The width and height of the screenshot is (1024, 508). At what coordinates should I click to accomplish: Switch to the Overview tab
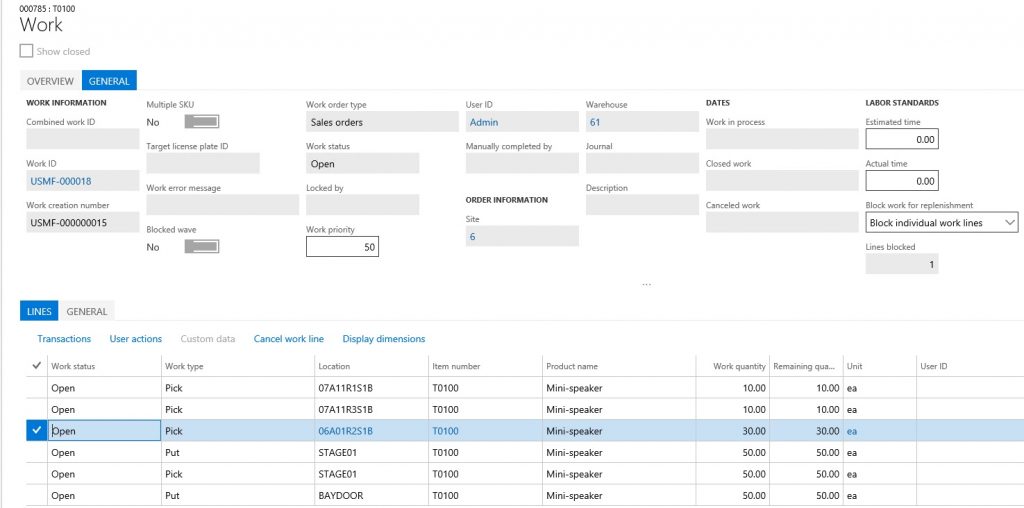click(x=50, y=81)
